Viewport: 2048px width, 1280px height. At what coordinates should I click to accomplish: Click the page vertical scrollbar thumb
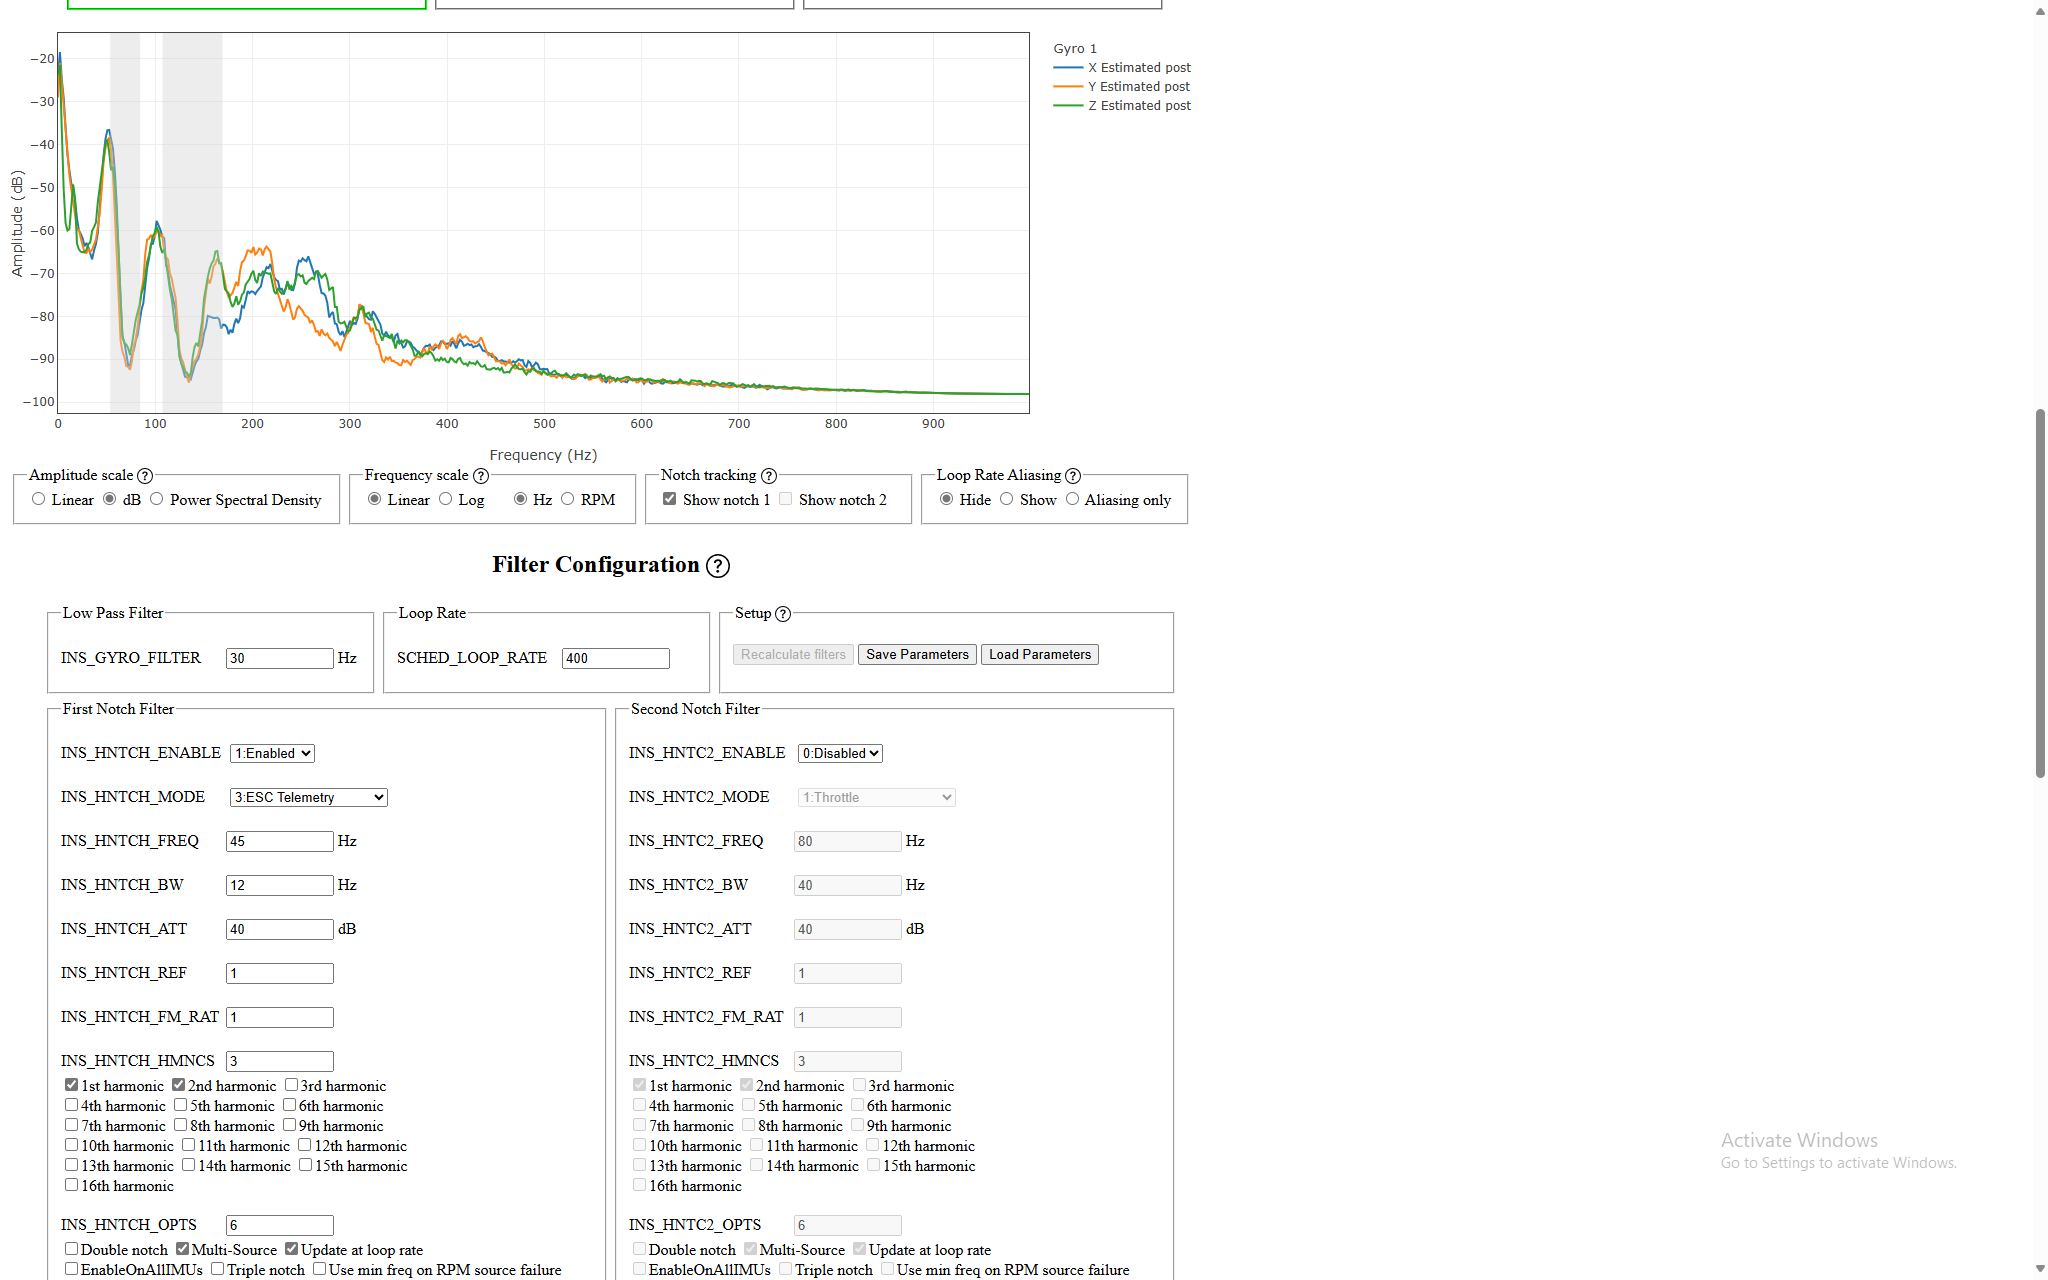[2040, 592]
